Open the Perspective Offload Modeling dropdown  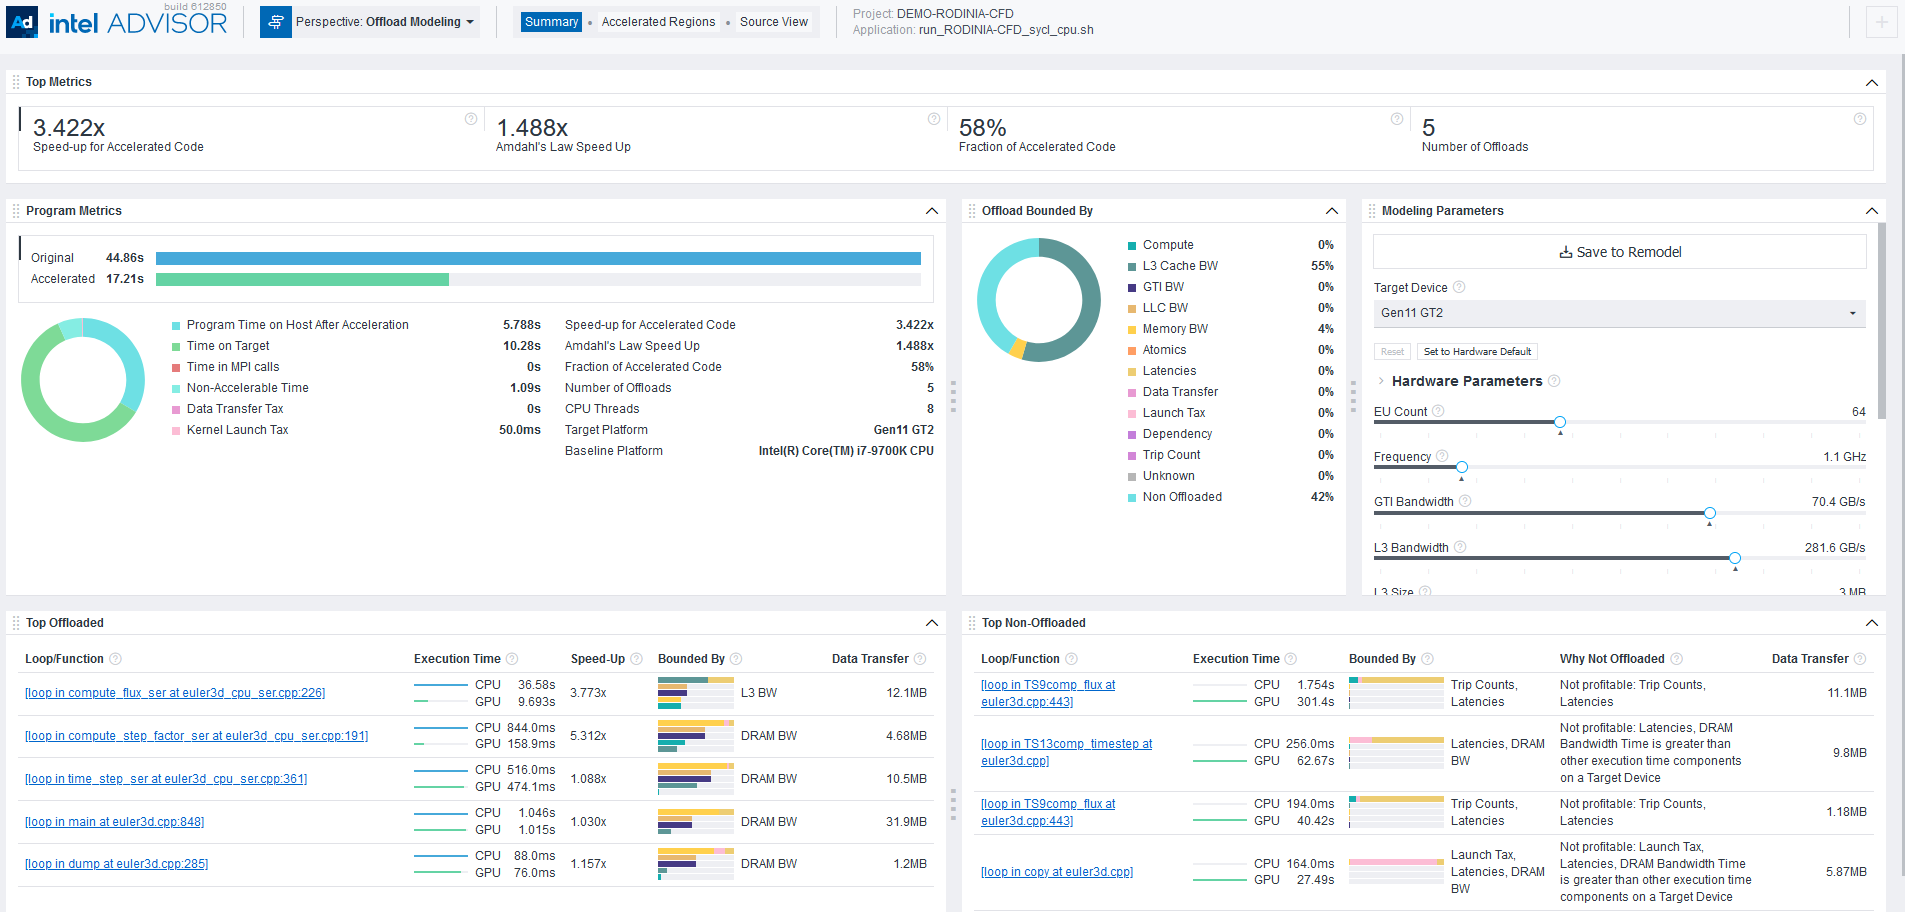(x=385, y=22)
